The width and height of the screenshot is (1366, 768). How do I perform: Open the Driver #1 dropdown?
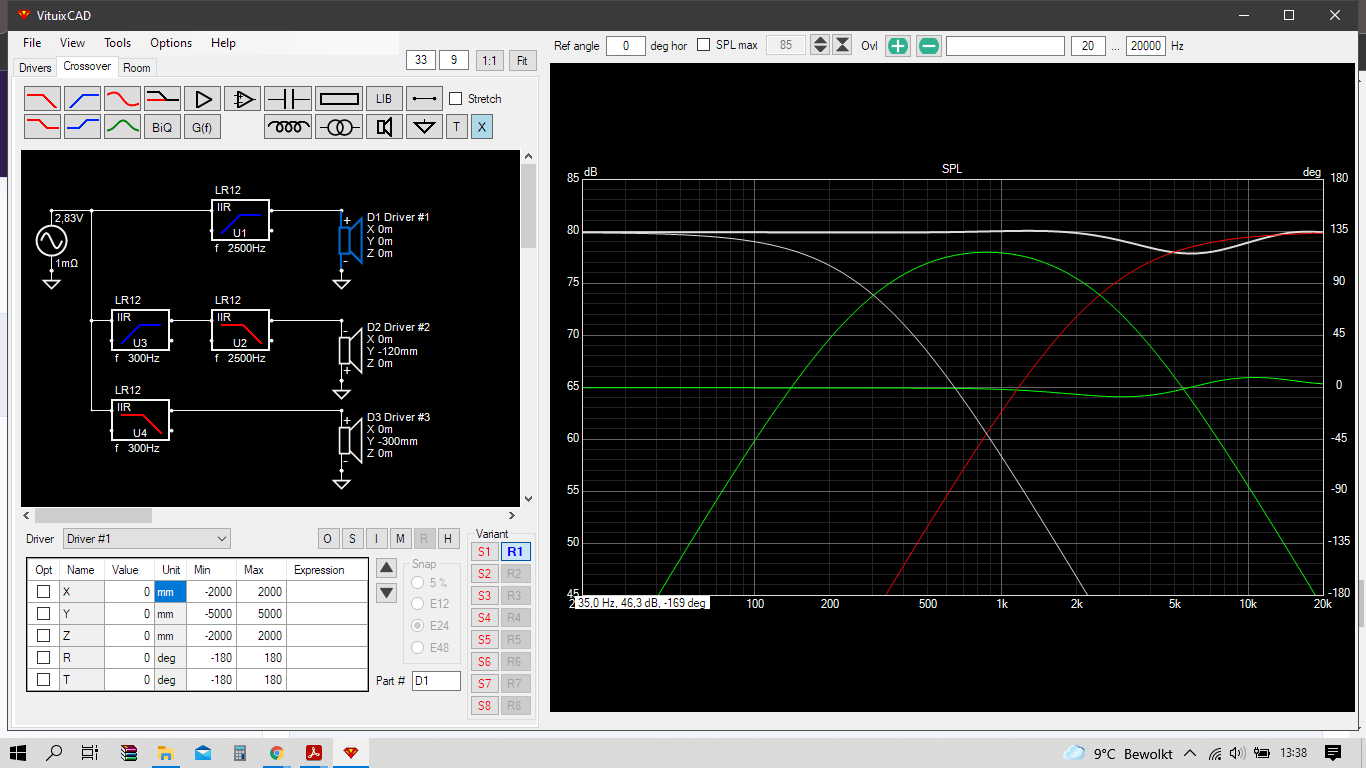[146, 539]
